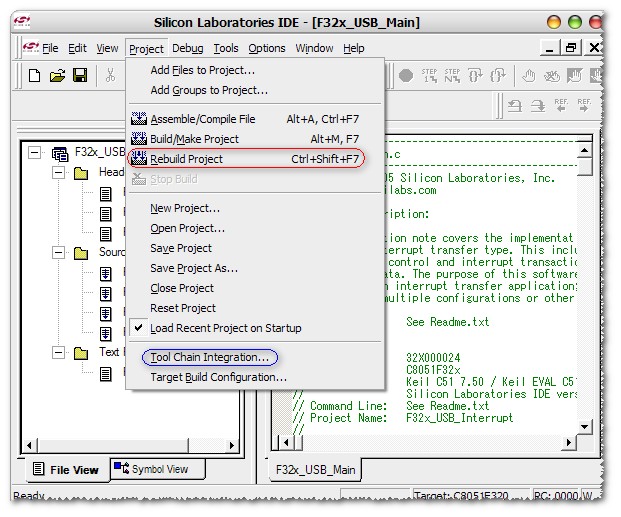621x517 pixels.
Task: Click the editor vertical scrollbar down arrow
Action: point(584,427)
